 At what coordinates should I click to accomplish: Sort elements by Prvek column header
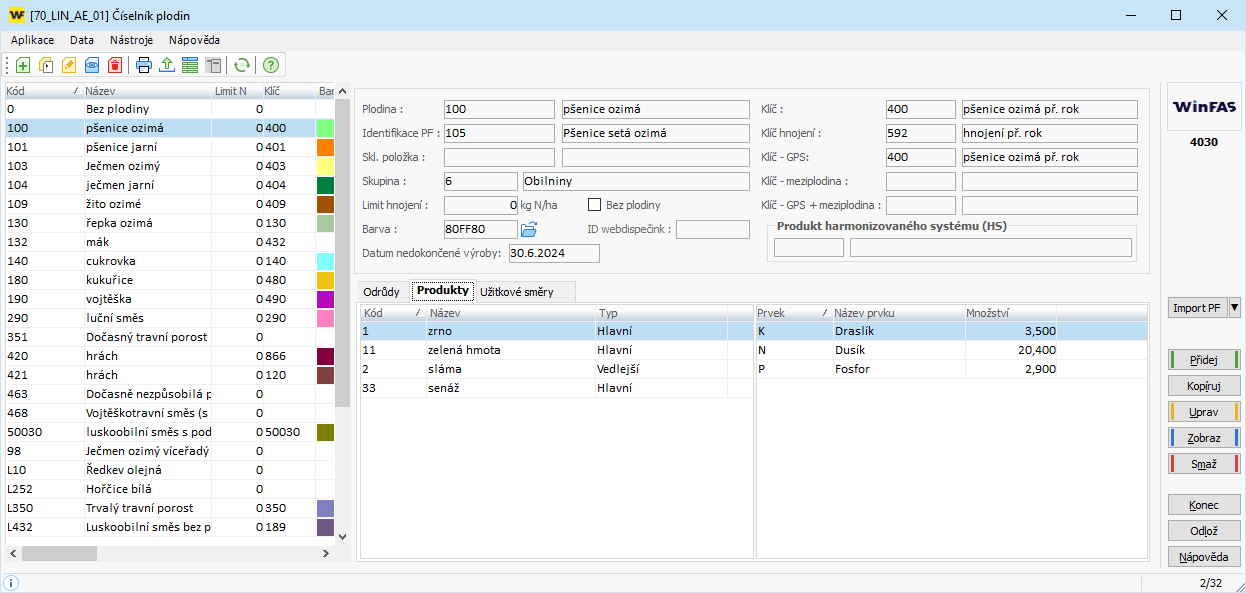pyautogui.click(x=790, y=313)
